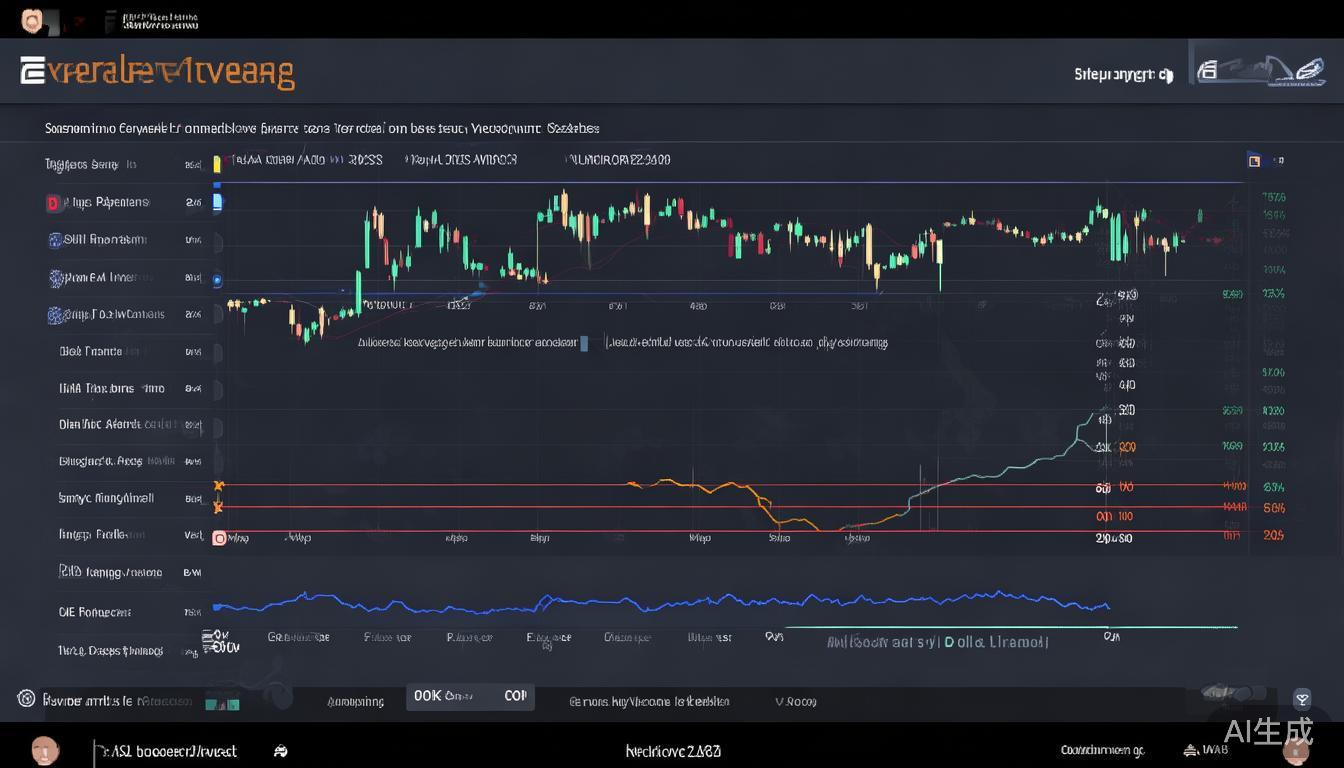Select the second sidebar row with the red D icon
1344x768 pixels.
pyautogui.click(x=108, y=203)
